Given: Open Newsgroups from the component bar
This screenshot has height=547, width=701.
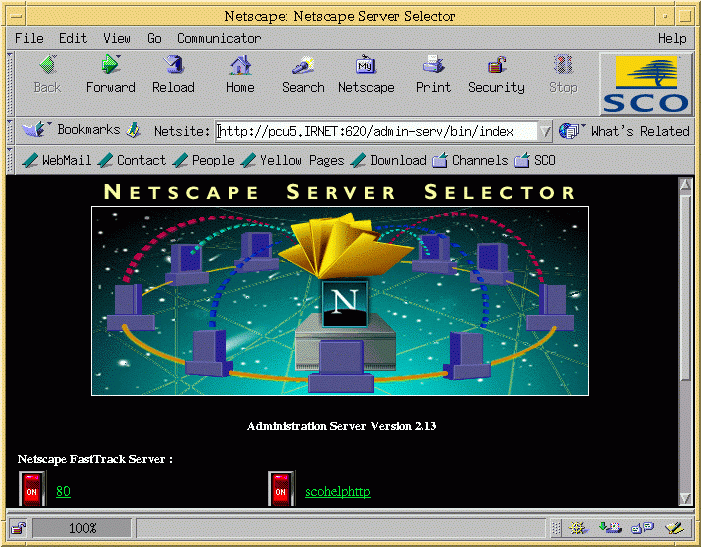Looking at the screenshot, I should 642,528.
